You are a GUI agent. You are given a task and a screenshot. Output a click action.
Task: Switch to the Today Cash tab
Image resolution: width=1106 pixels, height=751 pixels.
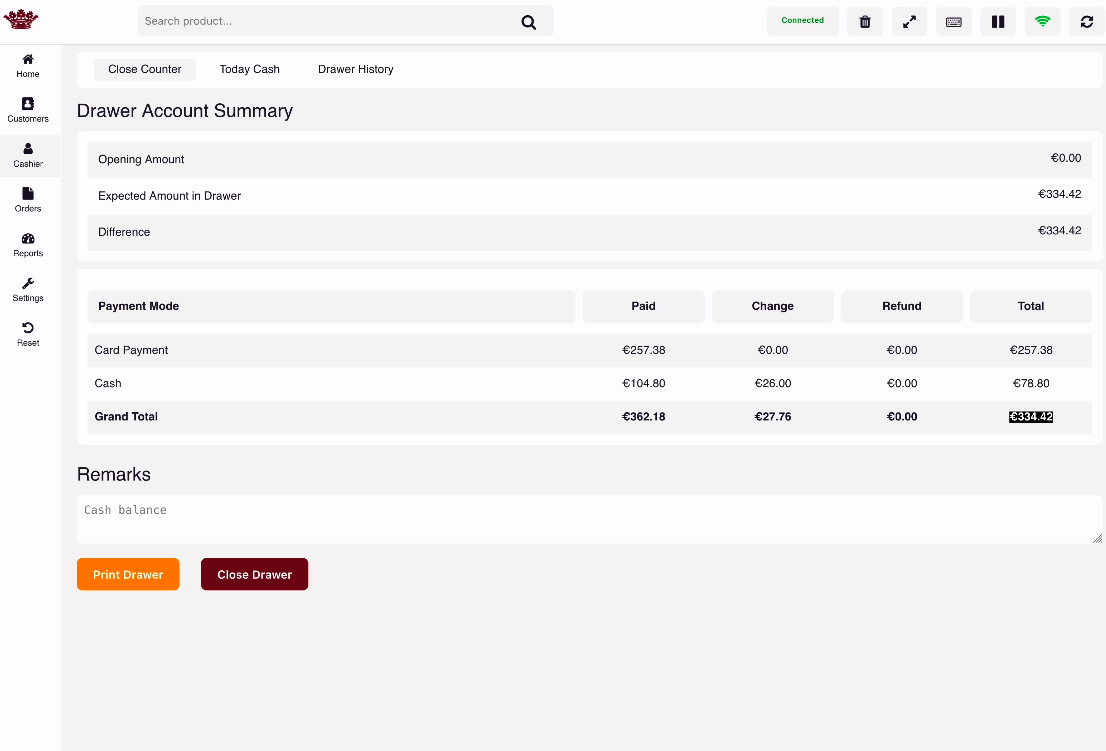coord(250,70)
